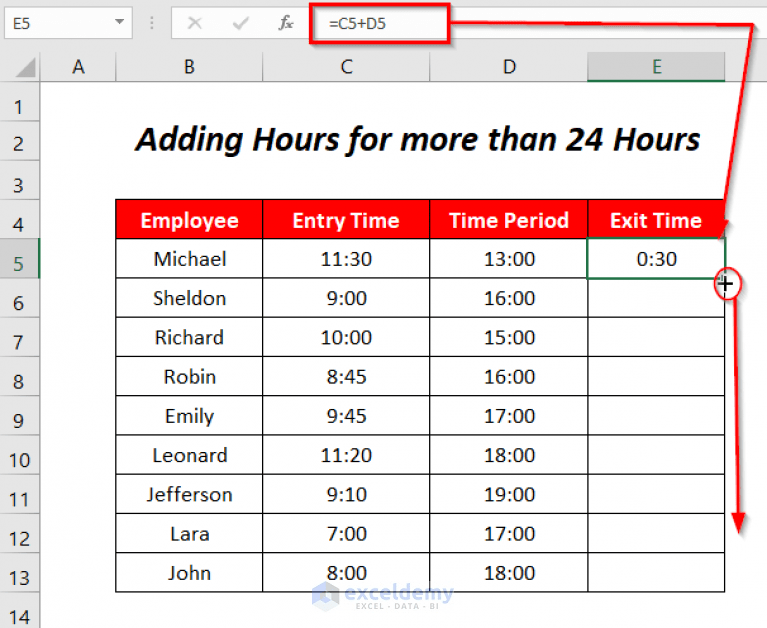Click the empty exit time cell for John
This screenshot has width=767, height=628.
[x=656, y=573]
